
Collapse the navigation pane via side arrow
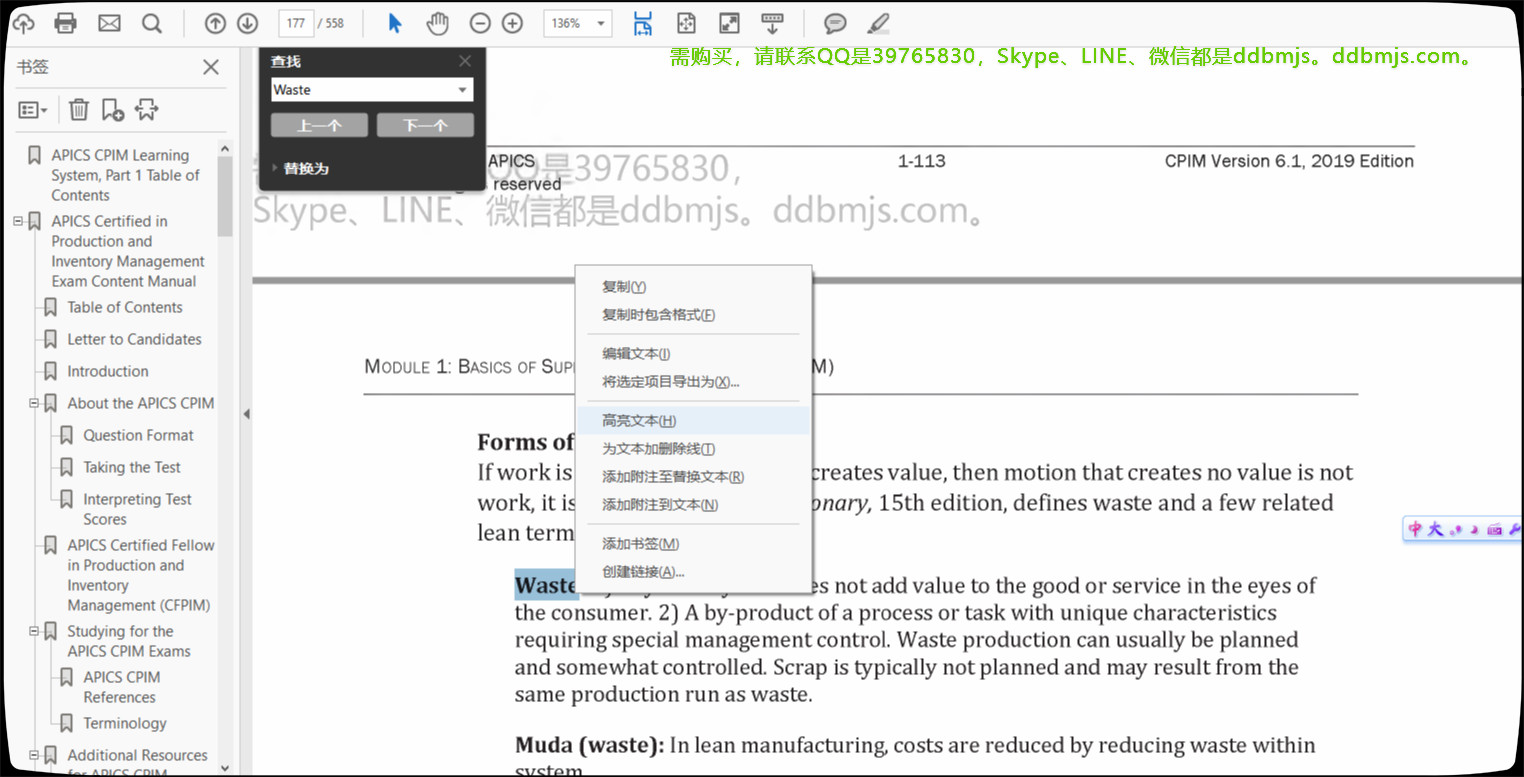tap(246, 414)
